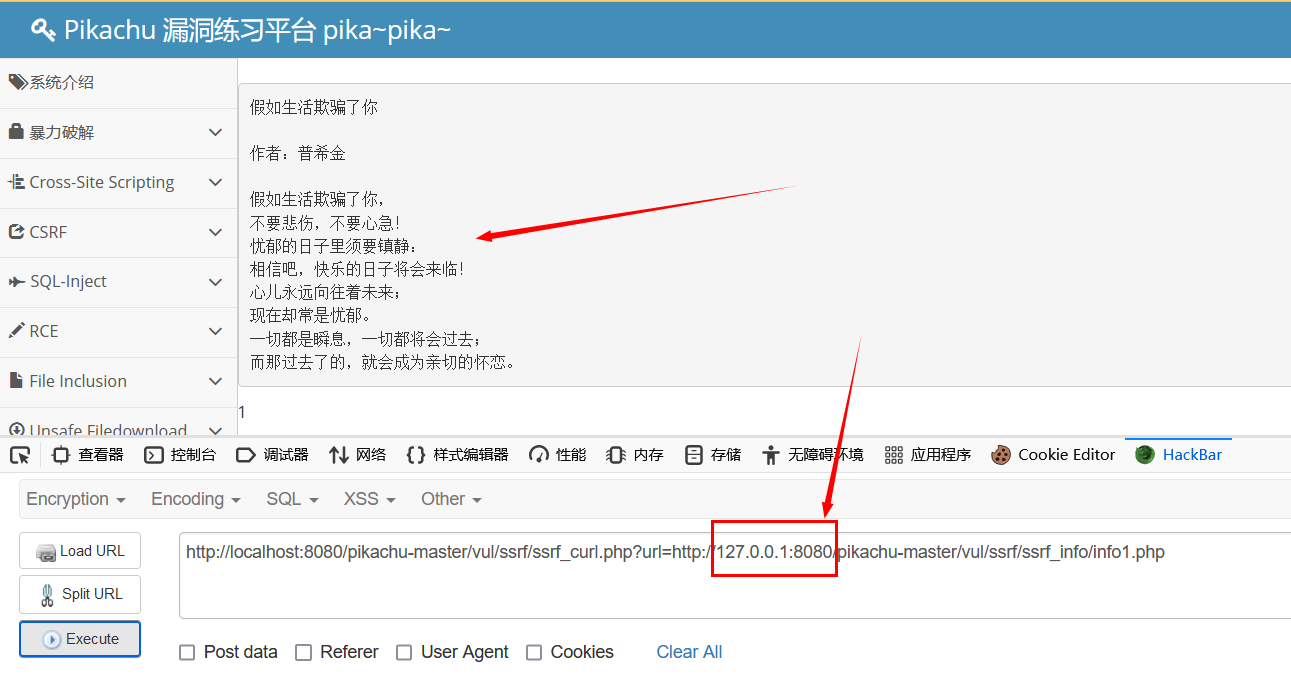Click the poem title 假如生活欺骗了你
The width and height of the screenshot is (1291, 691).
tap(314, 107)
